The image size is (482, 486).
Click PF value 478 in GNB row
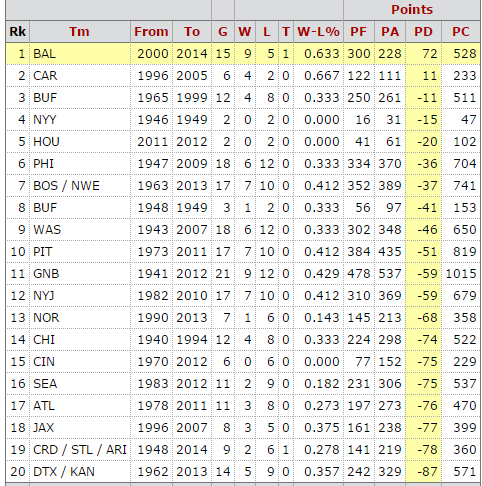point(359,274)
